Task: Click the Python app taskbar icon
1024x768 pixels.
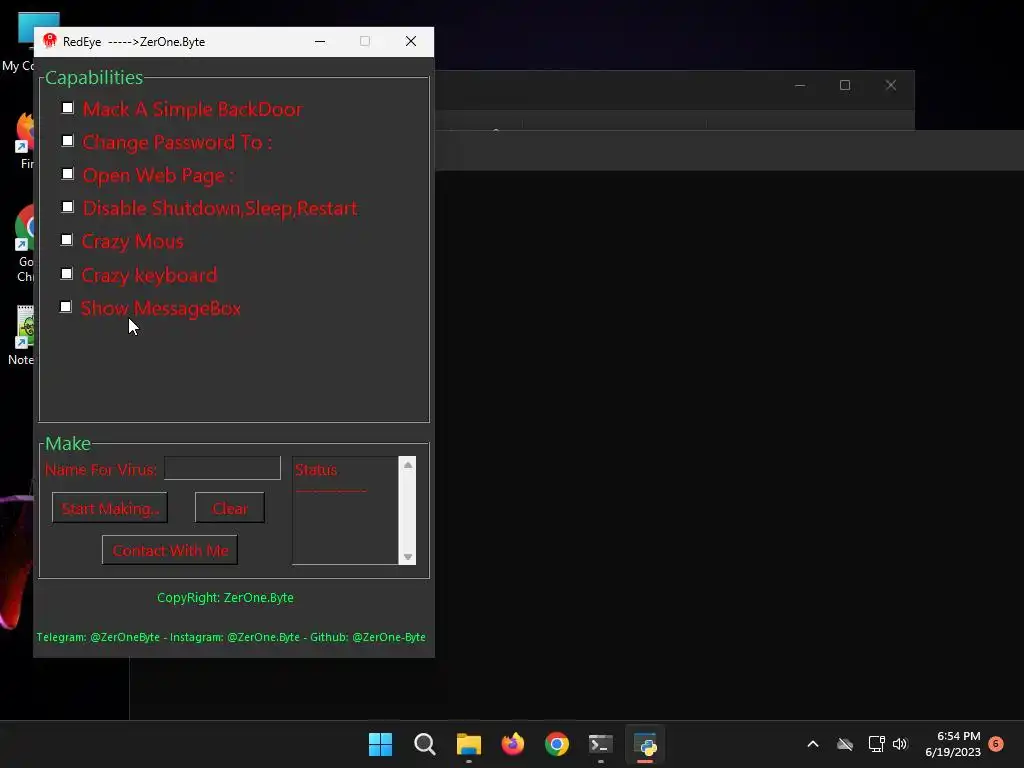Action: click(645, 744)
